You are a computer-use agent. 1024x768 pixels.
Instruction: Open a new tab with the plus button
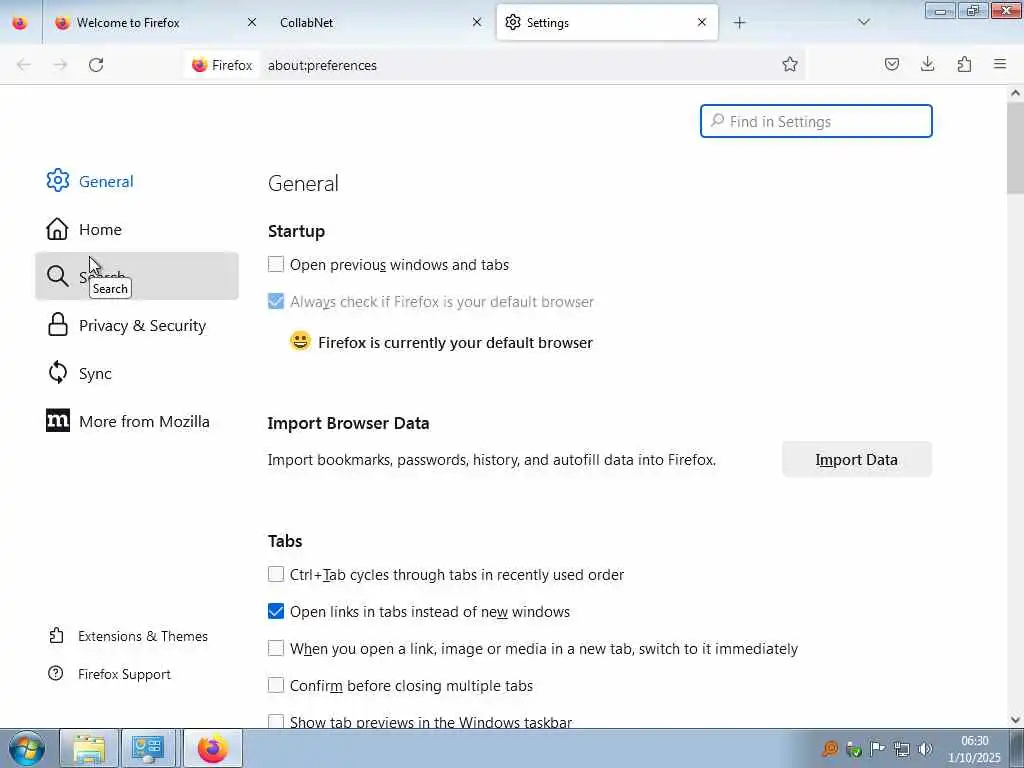[739, 22]
